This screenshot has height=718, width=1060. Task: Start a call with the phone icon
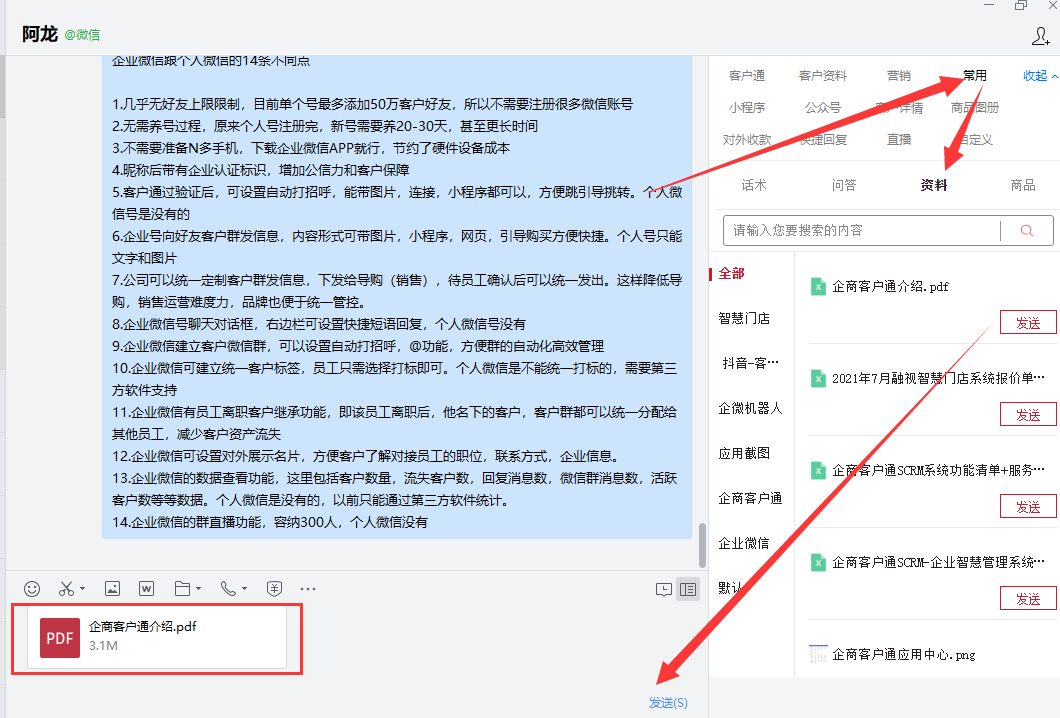(228, 589)
